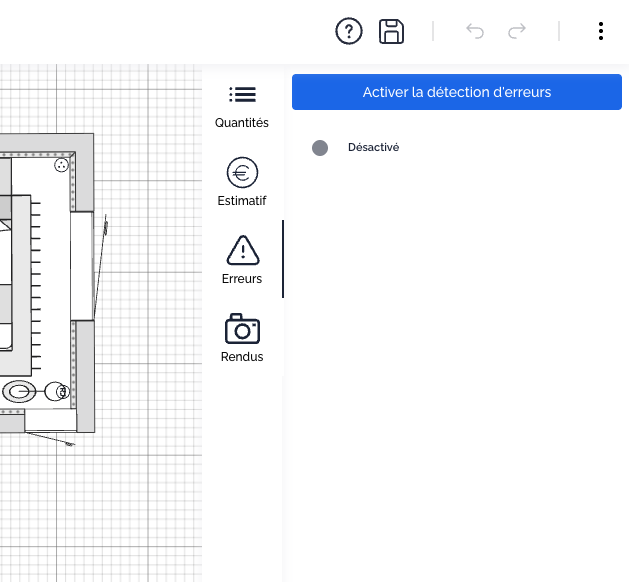Viewport: 629px width, 582px height.
Task: Switch to the Erreurs tab label
Action: (242, 279)
